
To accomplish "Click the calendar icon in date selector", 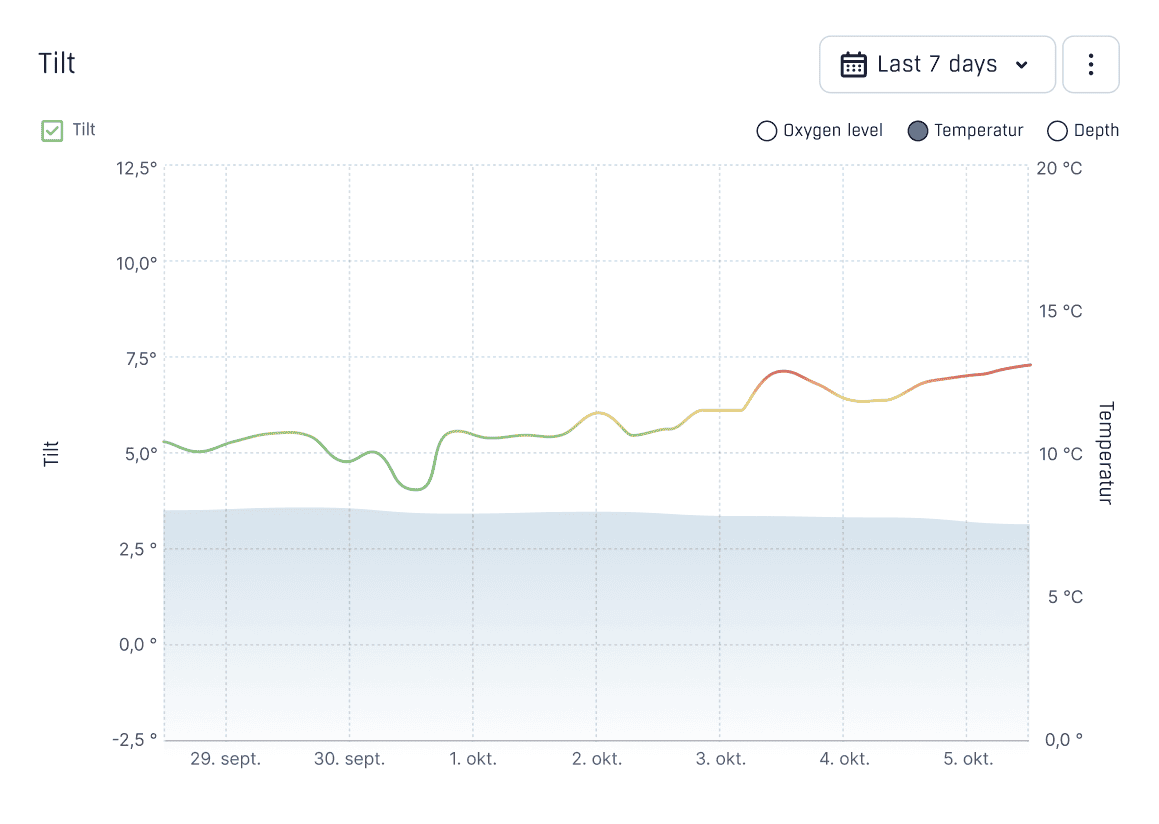I will [853, 65].
